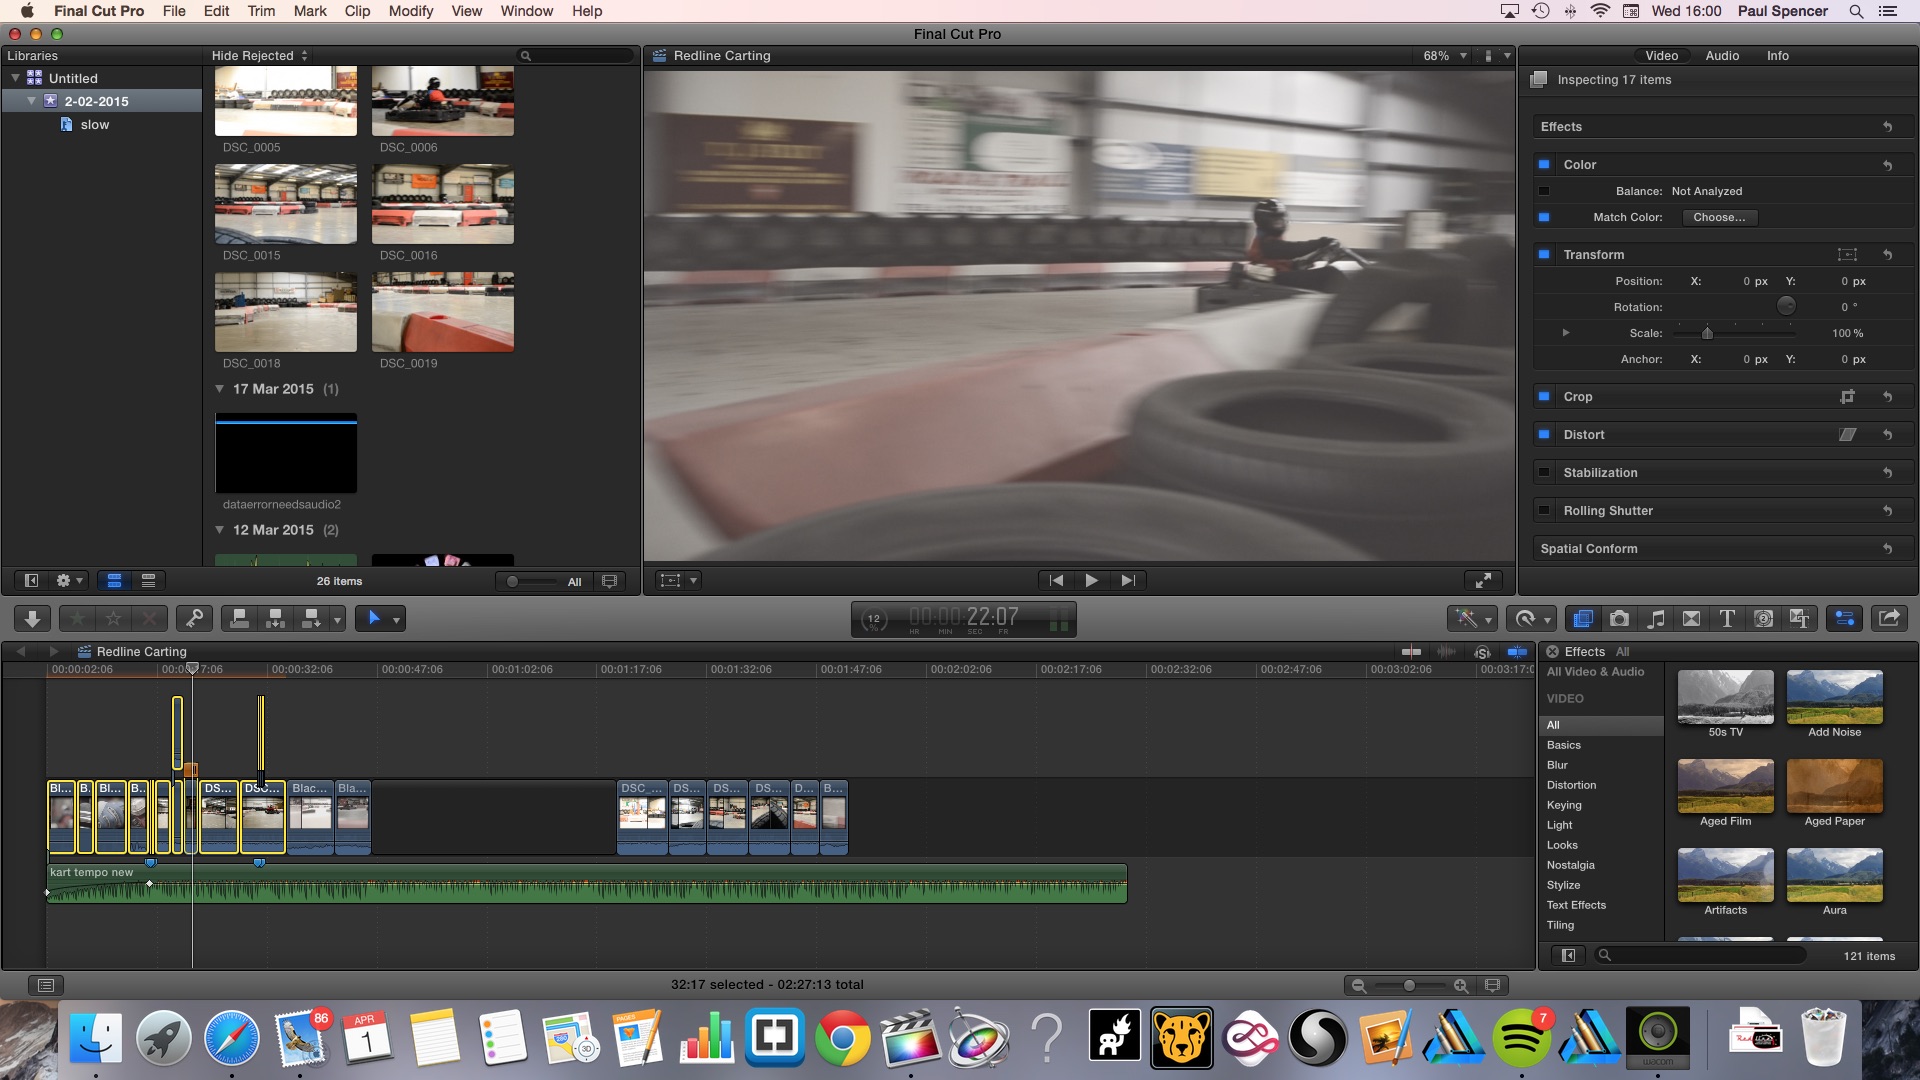Open the Retime dropdown menu

click(1533, 619)
